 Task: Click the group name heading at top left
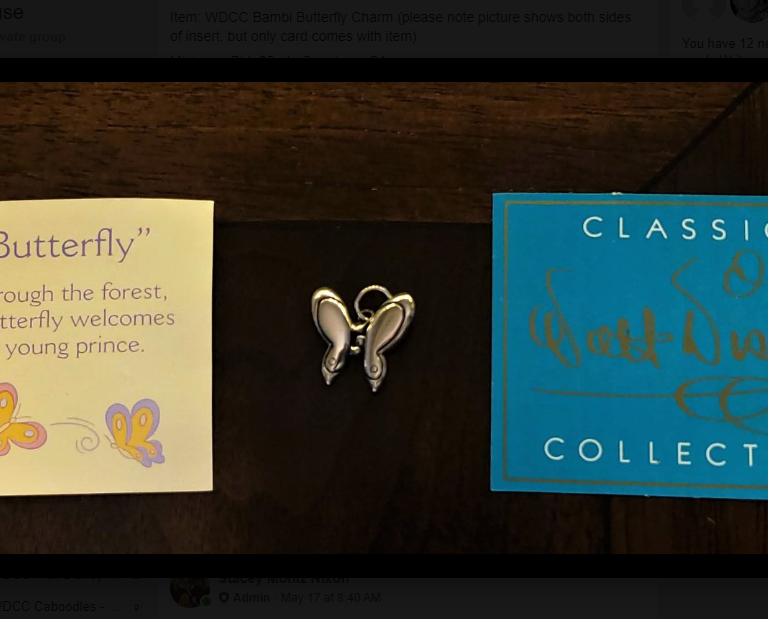coord(12,13)
